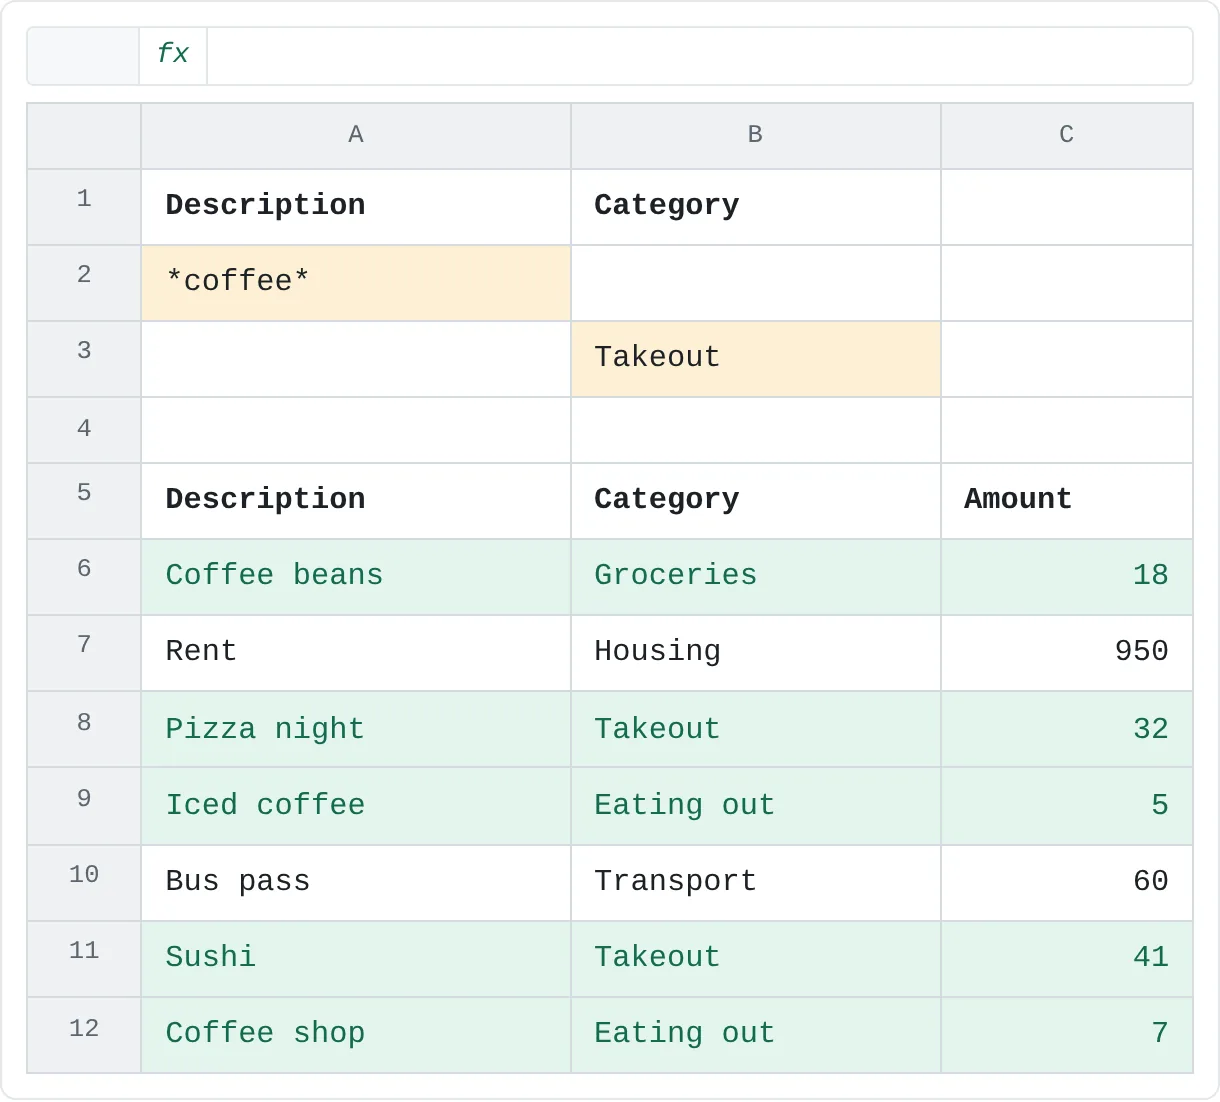Viewport: 1220px width, 1102px height.
Task: Click the amount 32 cell
Action: (1067, 730)
